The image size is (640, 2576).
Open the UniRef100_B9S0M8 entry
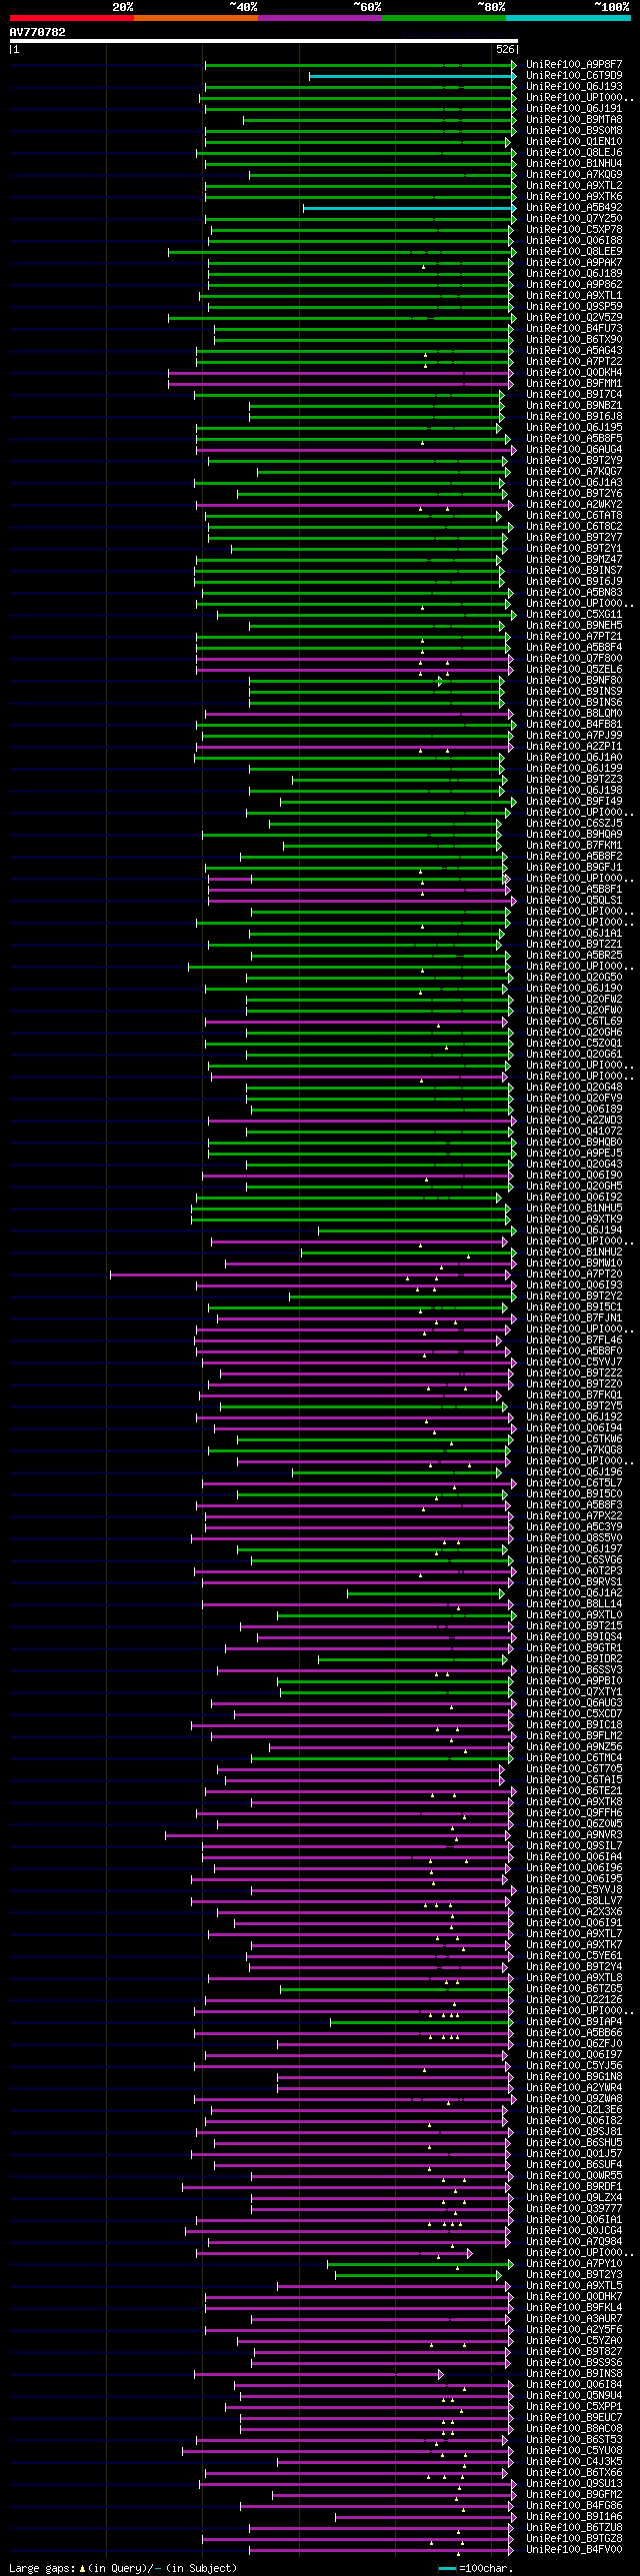(574, 131)
